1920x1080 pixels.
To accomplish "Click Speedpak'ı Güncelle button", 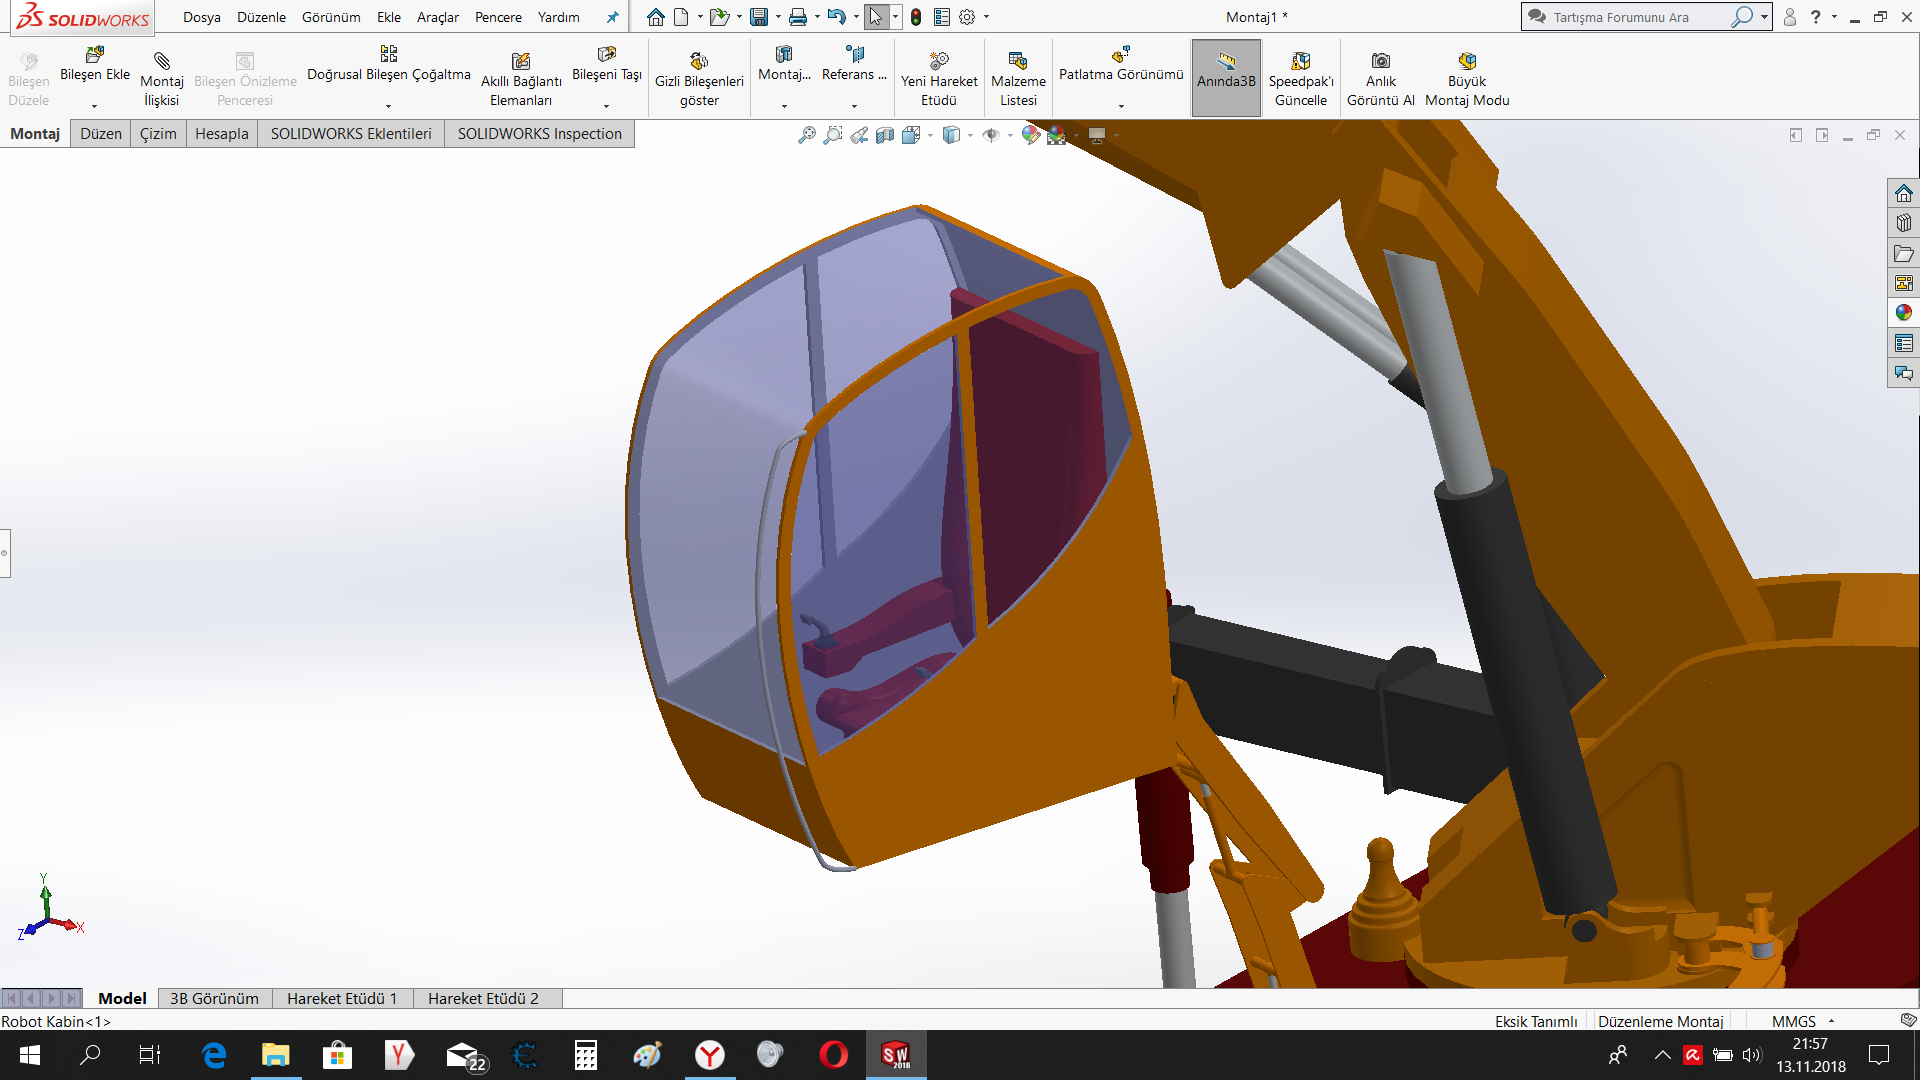I will [x=1301, y=79].
